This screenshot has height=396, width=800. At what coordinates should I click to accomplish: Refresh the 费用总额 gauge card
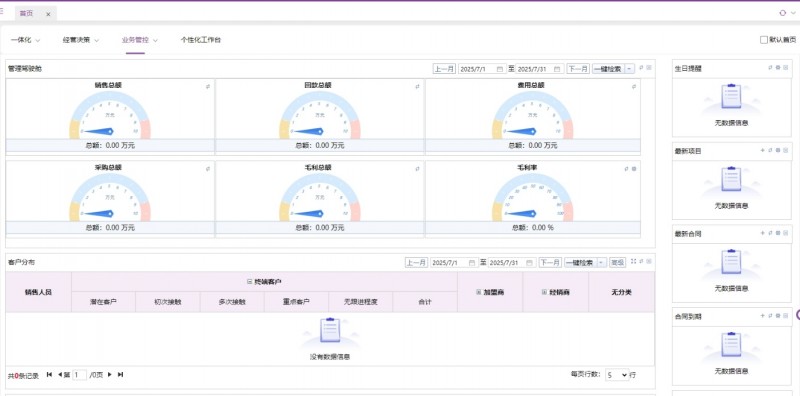[634, 87]
